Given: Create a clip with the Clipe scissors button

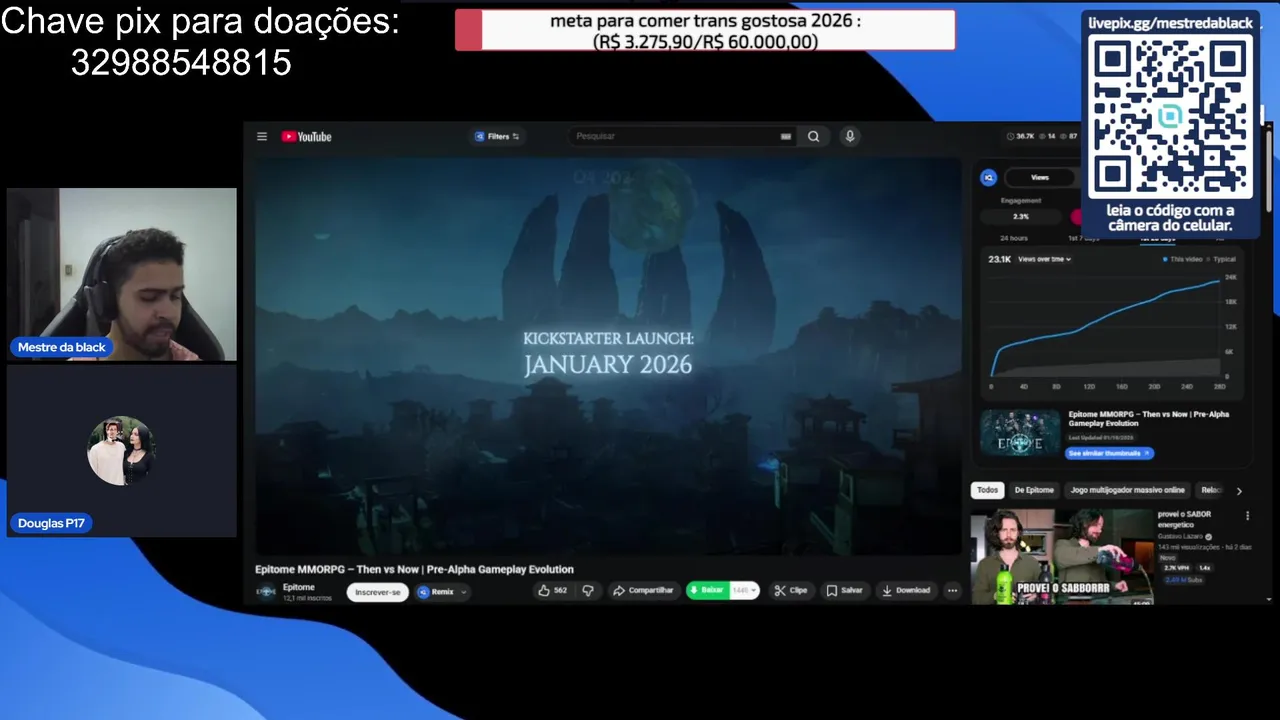Looking at the screenshot, I should [x=792, y=591].
